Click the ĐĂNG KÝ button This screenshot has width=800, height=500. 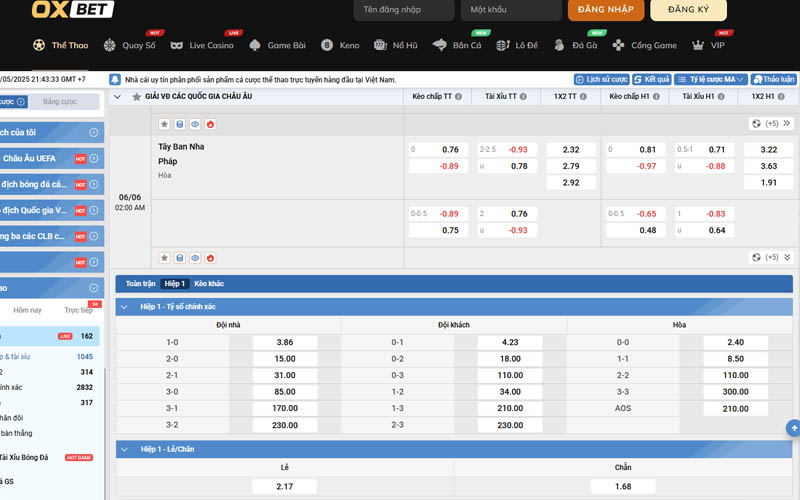pyautogui.click(x=688, y=10)
